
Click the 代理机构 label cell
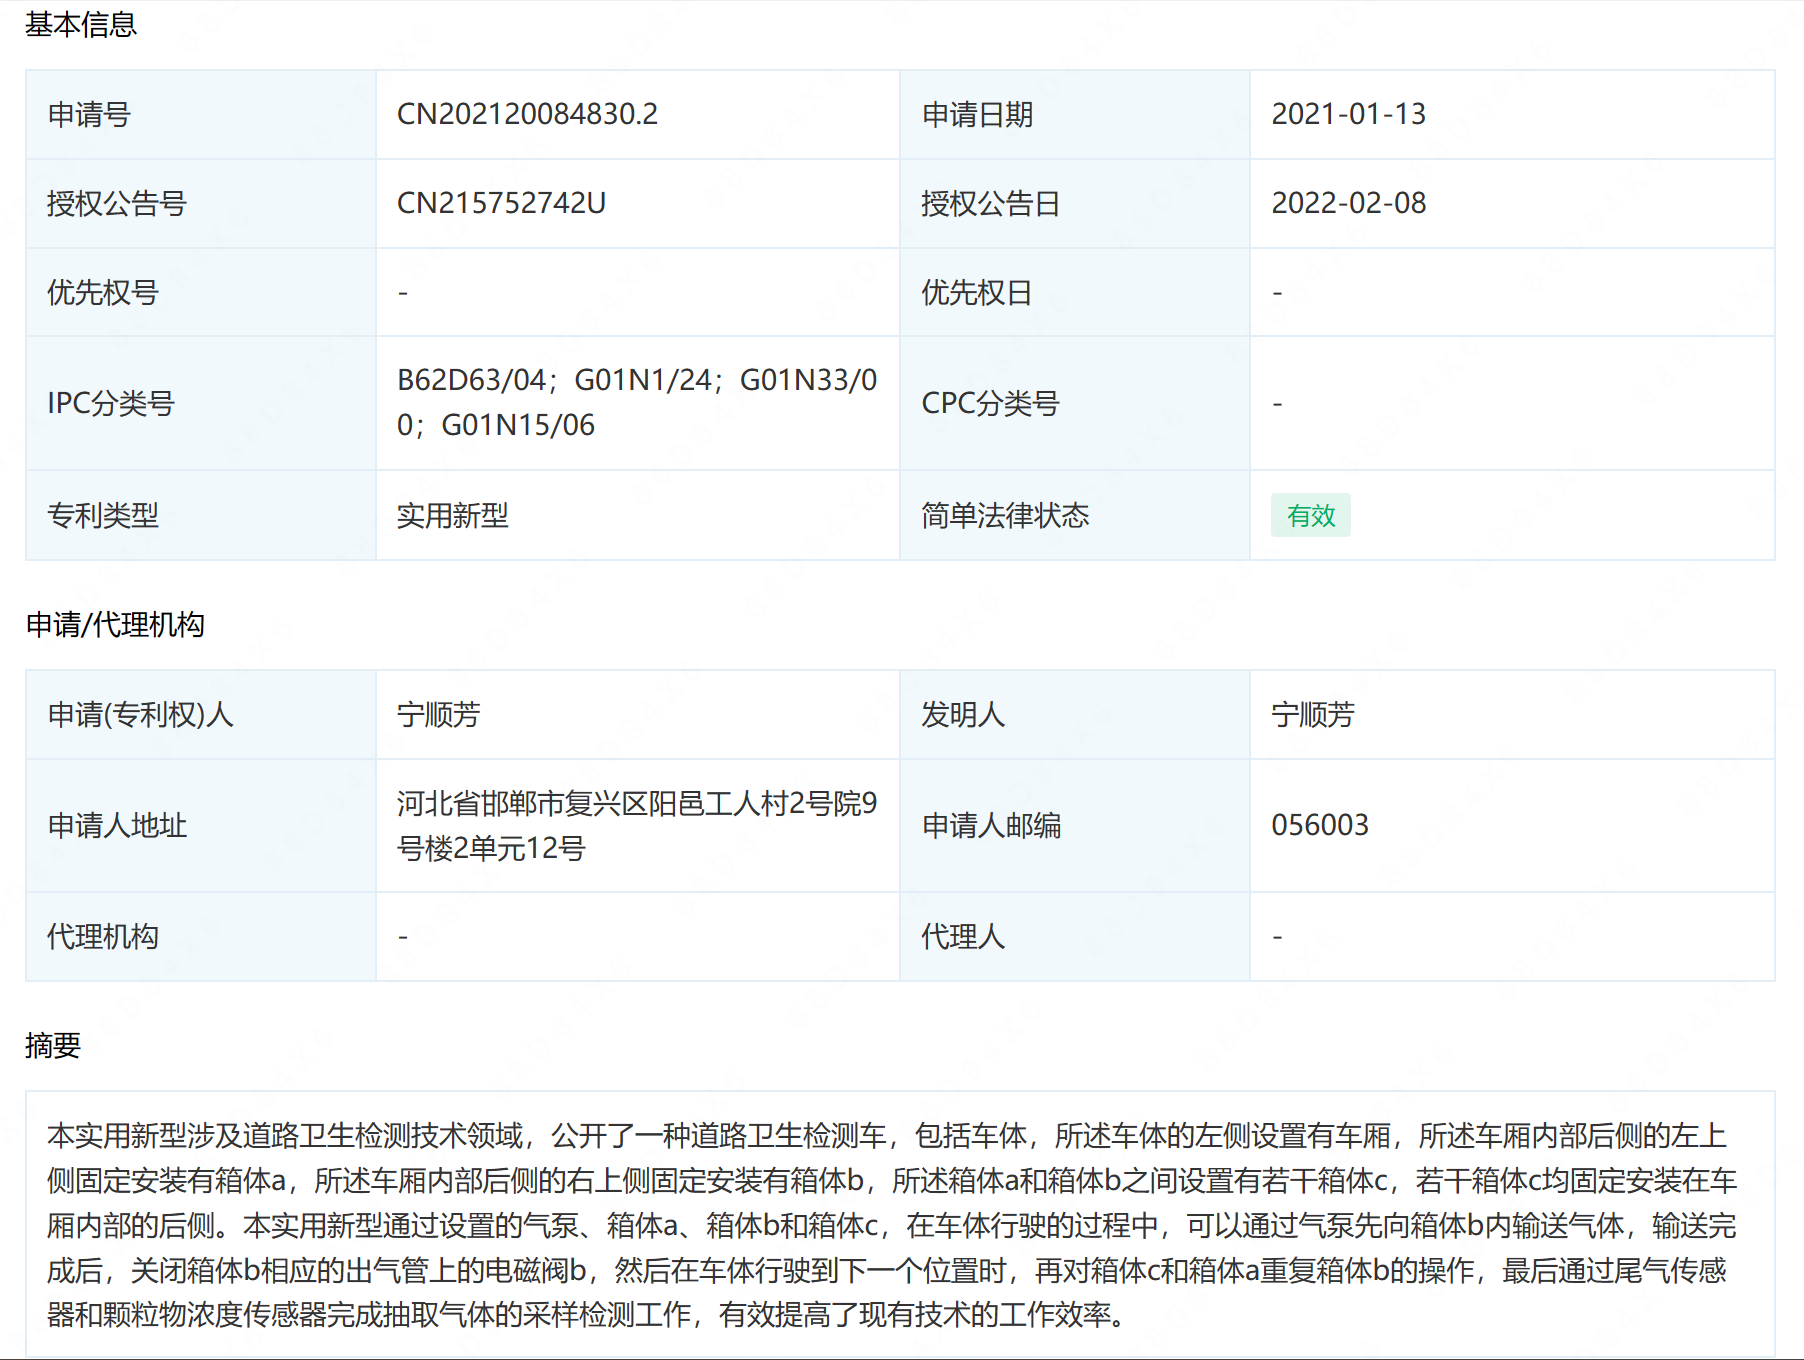[x=201, y=936]
